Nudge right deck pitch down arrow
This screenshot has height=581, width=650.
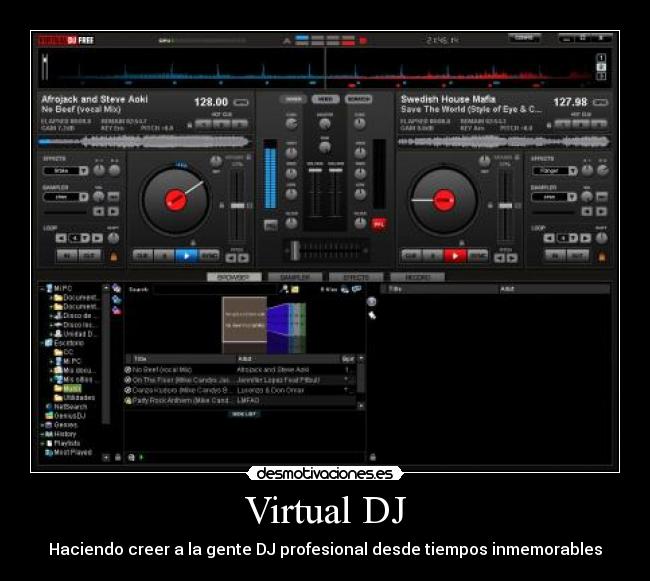click(x=500, y=258)
